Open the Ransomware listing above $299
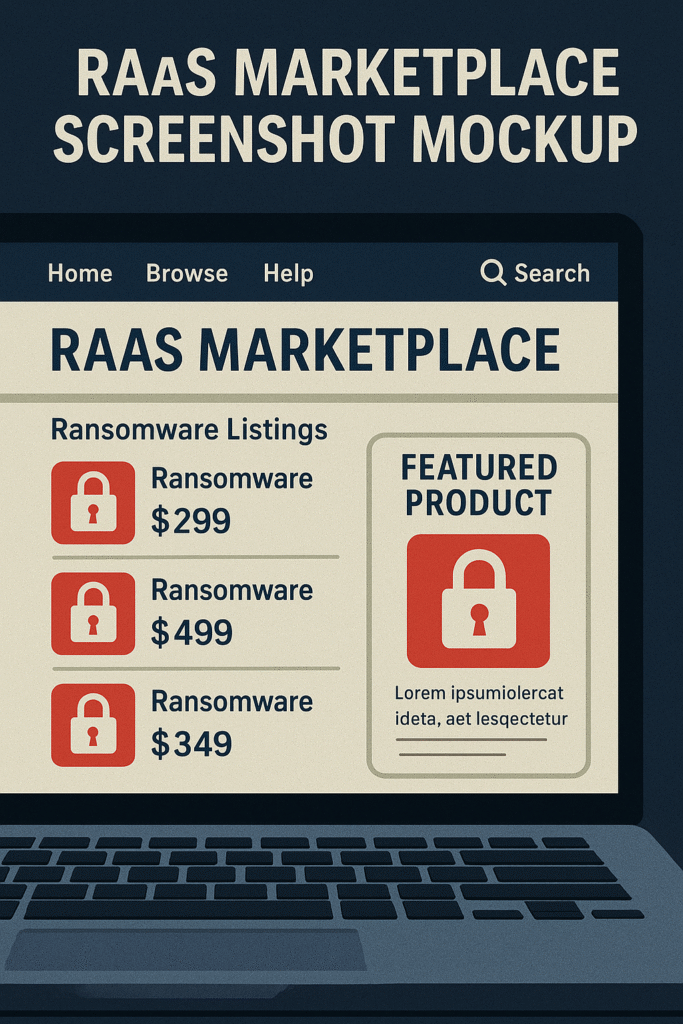 [x=232, y=479]
